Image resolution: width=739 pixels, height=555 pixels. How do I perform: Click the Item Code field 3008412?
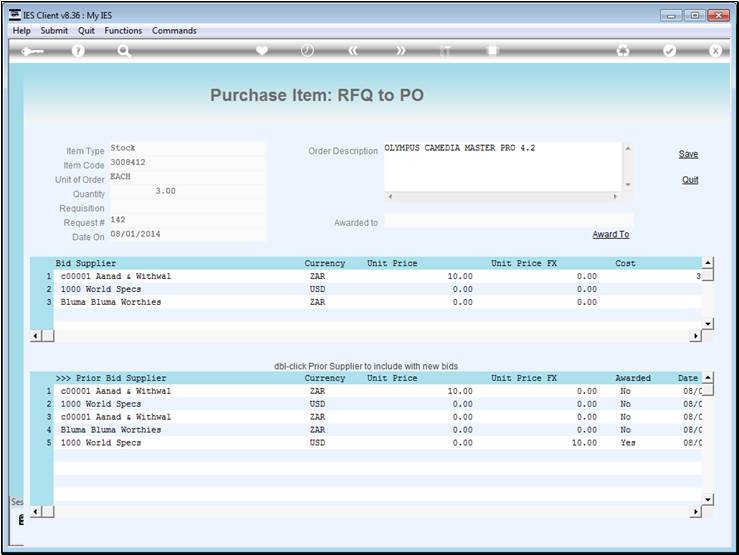(x=188, y=162)
